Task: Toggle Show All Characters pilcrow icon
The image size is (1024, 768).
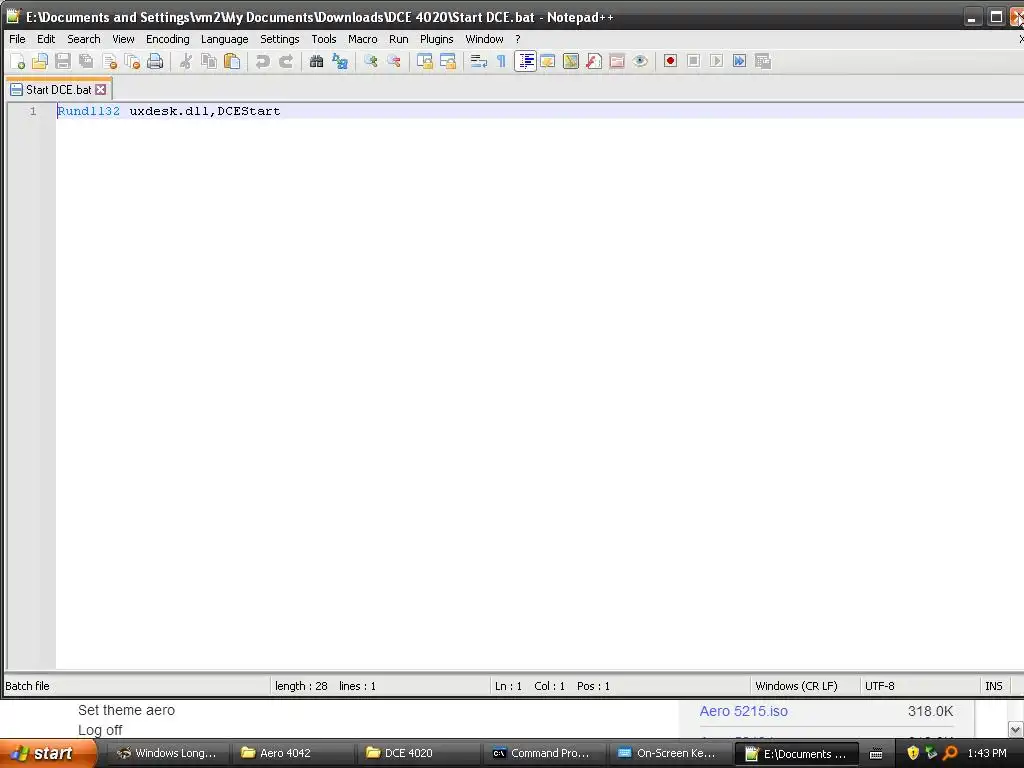Action: pyautogui.click(x=502, y=61)
